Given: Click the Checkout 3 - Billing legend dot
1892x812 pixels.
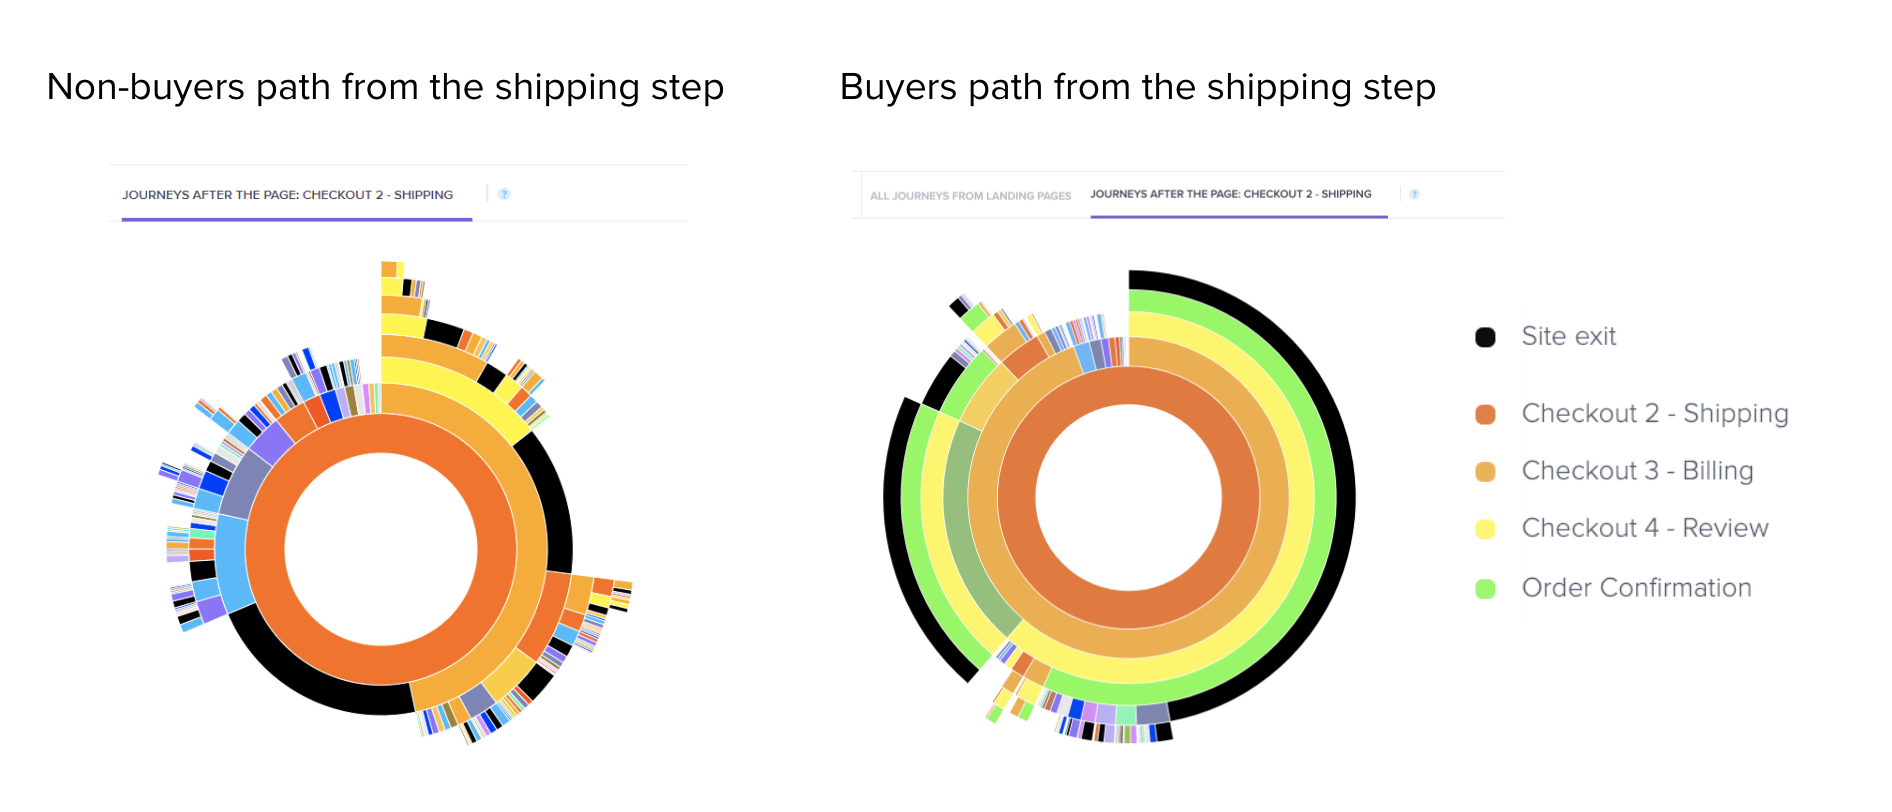Looking at the screenshot, I should 1485,471.
